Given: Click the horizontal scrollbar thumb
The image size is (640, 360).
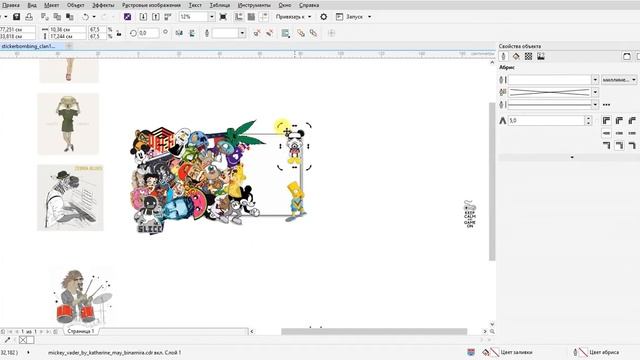Looking at the screenshot, I should tap(374, 331).
